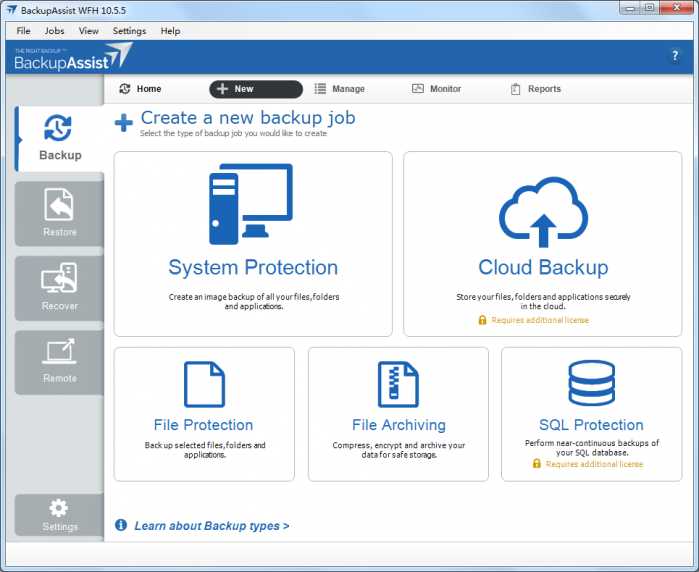Click 'Perform near-continuous backups' description text
Image resolution: width=699 pixels, height=572 pixels.
tap(592, 448)
